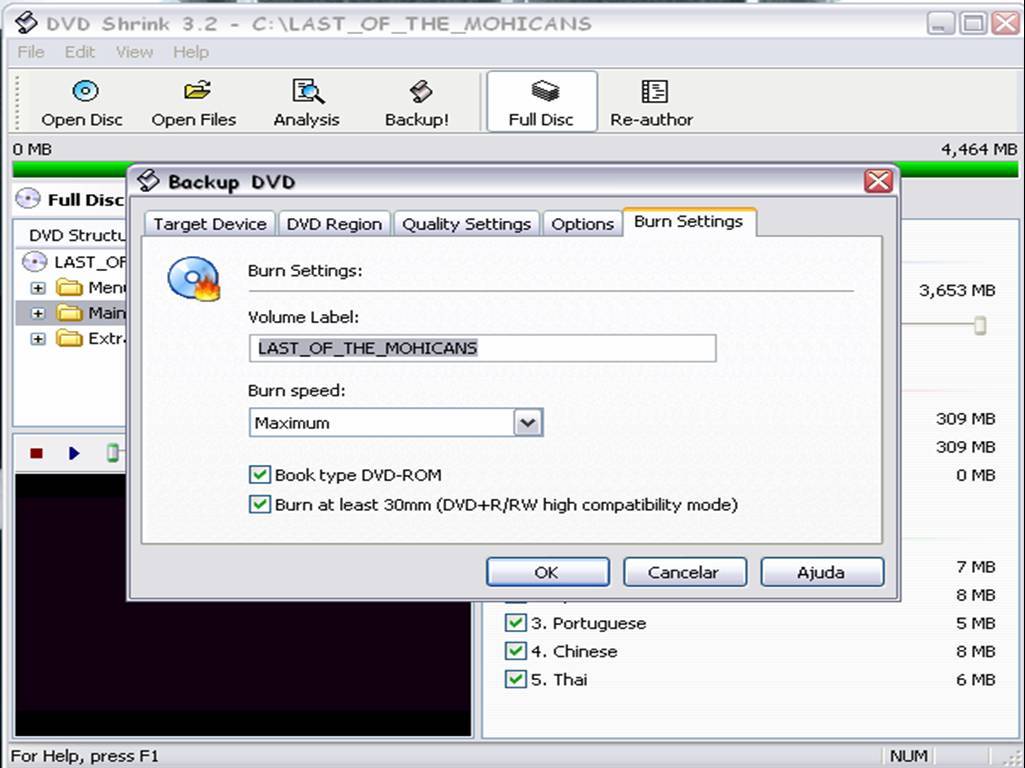Click the compression slider handle
The width and height of the screenshot is (1025, 768).
pos(980,325)
